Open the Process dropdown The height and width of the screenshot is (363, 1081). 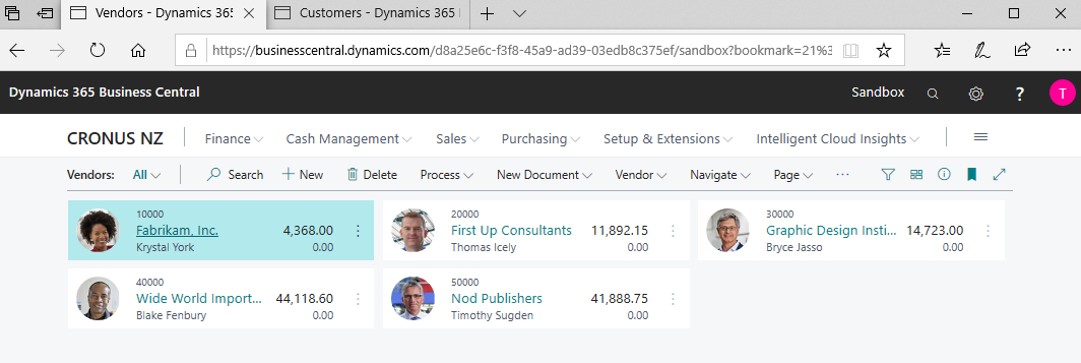click(447, 175)
